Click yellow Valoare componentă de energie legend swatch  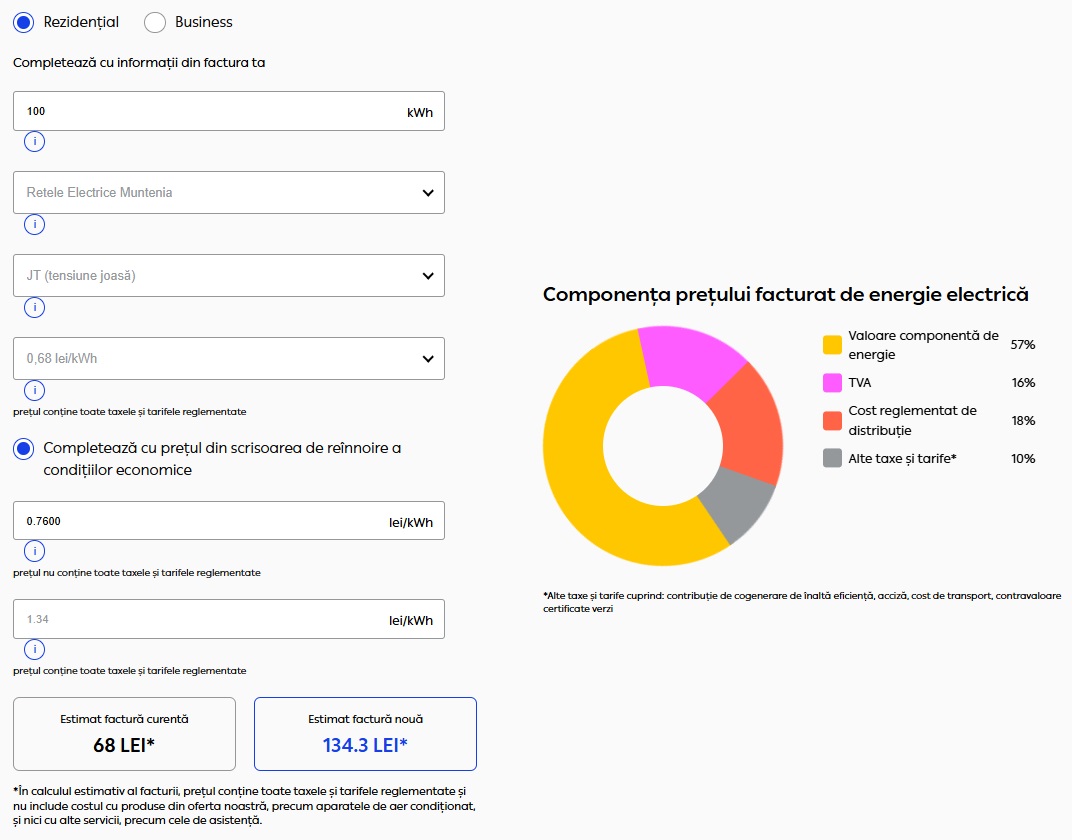coord(832,345)
